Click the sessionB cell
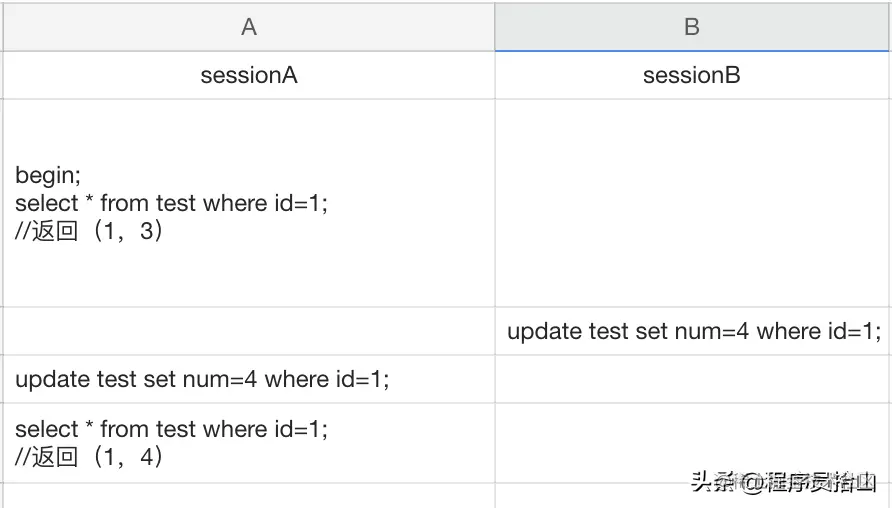Image resolution: width=892 pixels, height=508 pixels. pos(692,75)
